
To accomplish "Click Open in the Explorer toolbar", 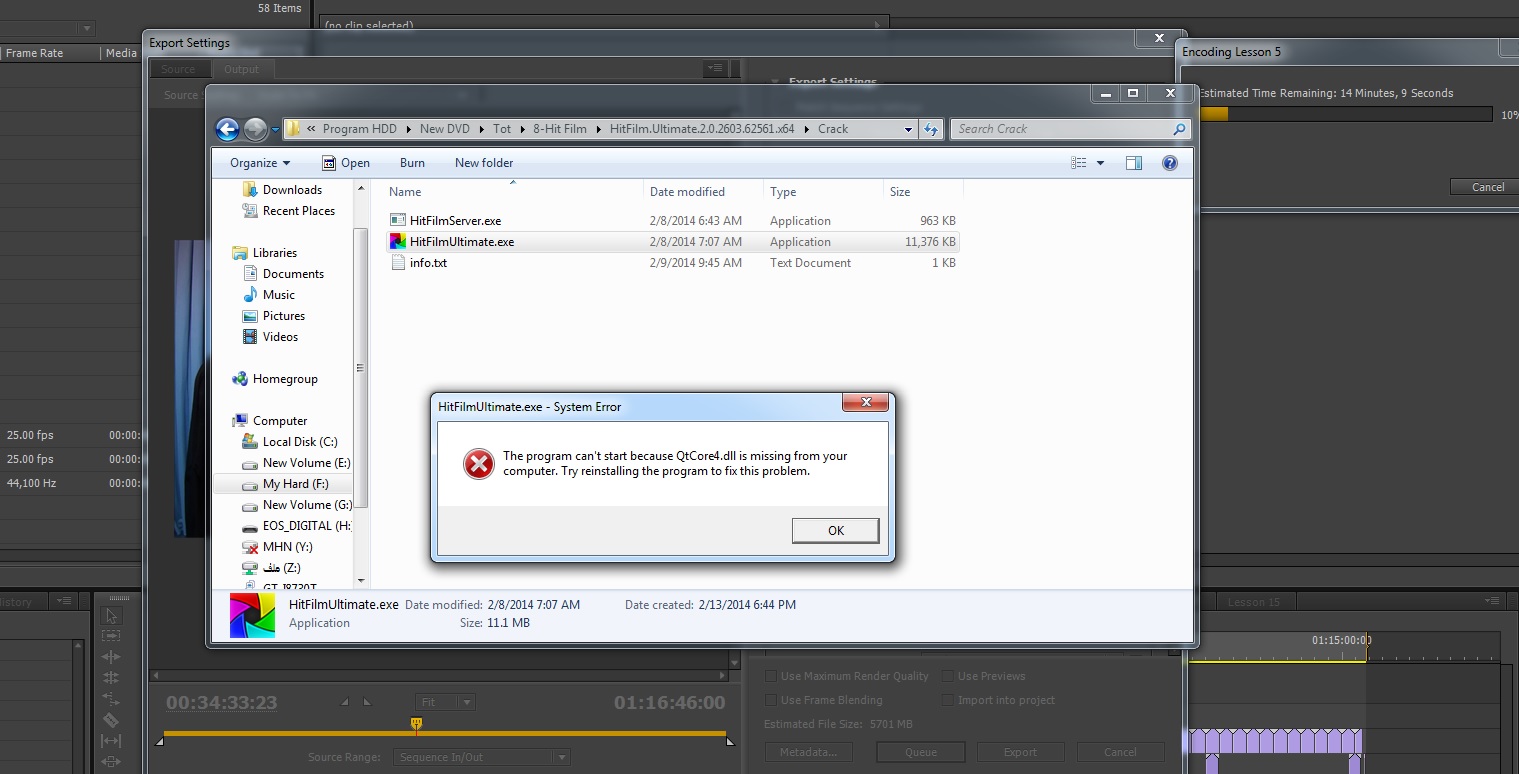I will (x=346, y=163).
